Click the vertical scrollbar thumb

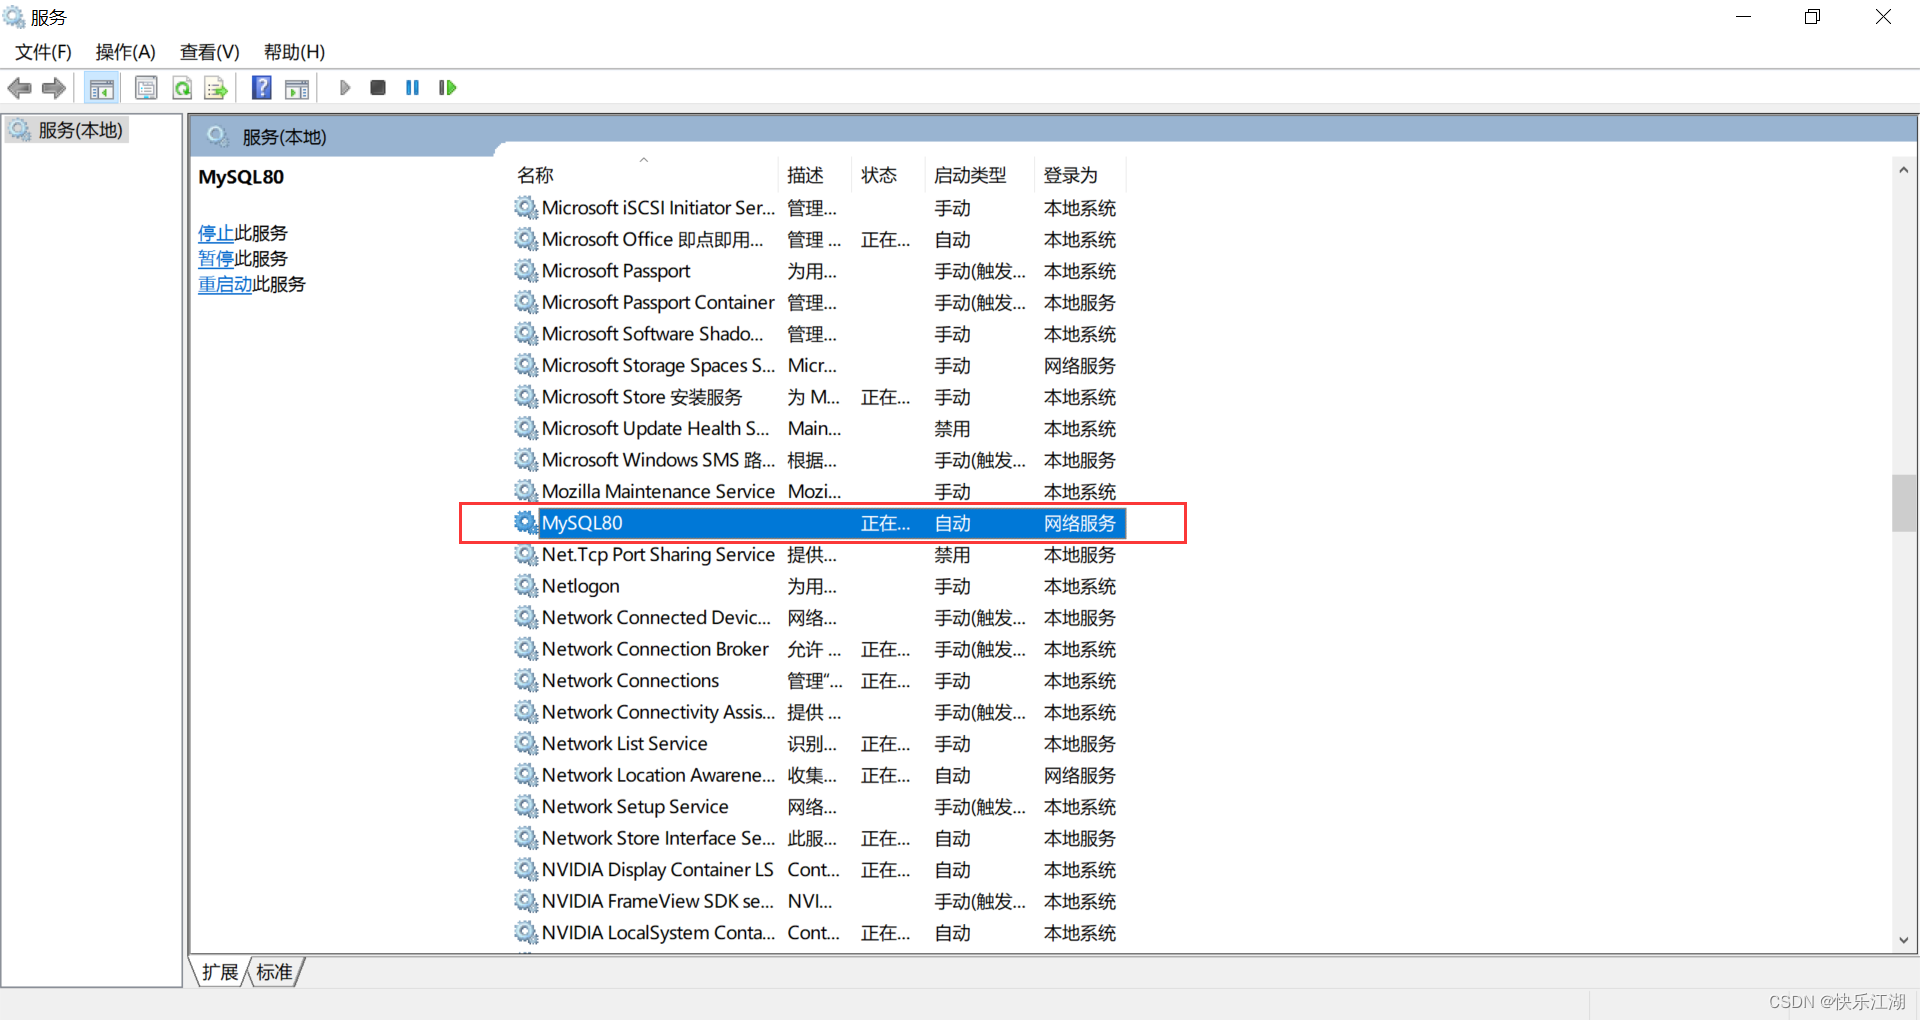click(1903, 503)
